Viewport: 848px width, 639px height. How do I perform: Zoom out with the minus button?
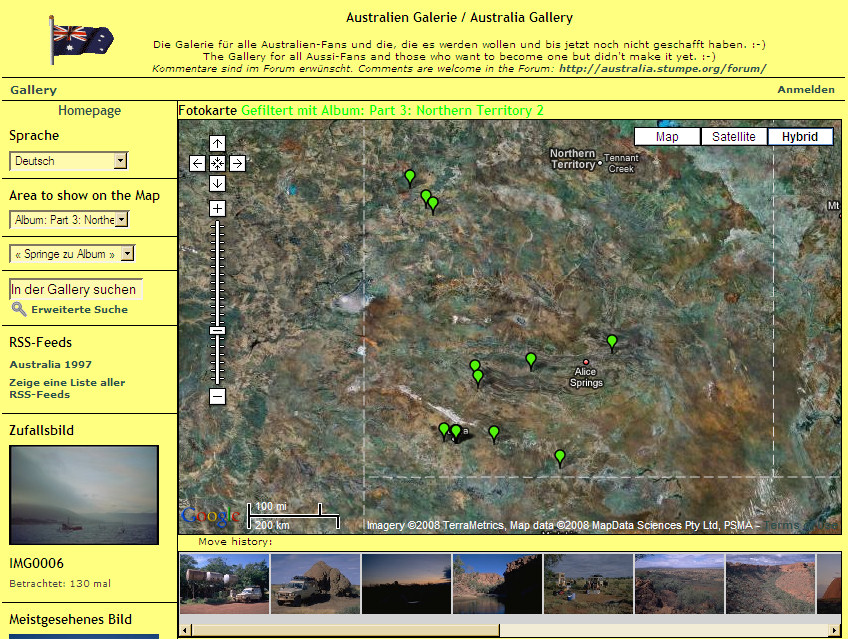[x=217, y=396]
